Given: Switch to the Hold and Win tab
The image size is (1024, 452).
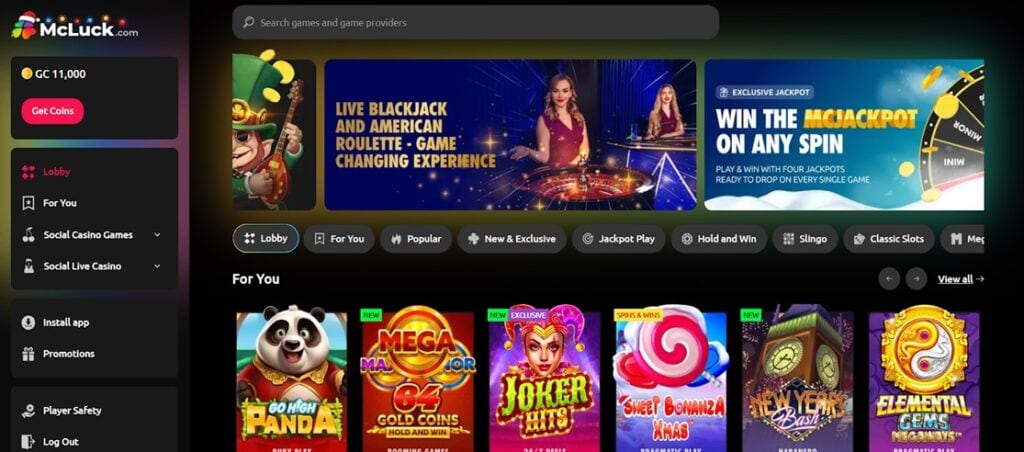Looking at the screenshot, I should click(x=718, y=239).
